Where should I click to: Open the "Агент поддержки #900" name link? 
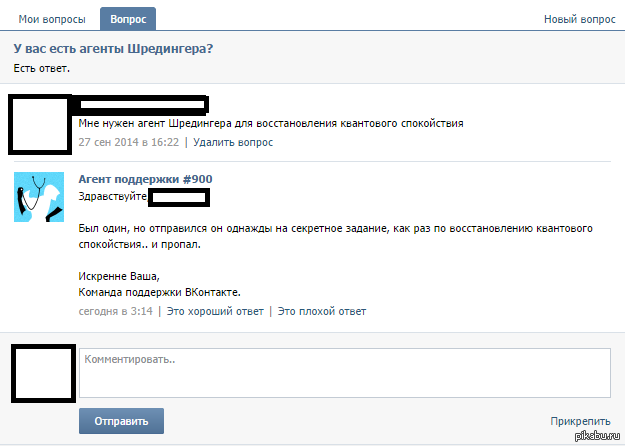coord(145,179)
